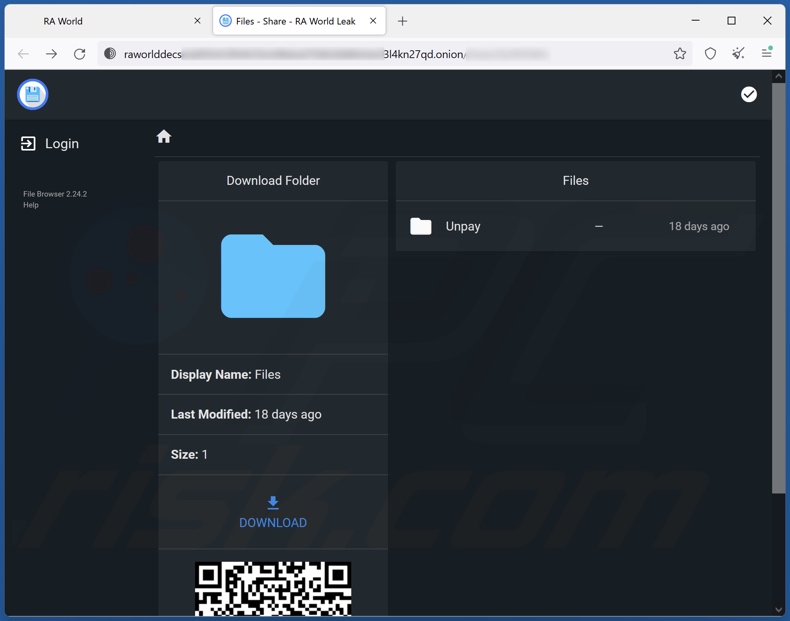Click the Last Modified: 18 days ago line
The width and height of the screenshot is (790, 621).
click(x=246, y=415)
